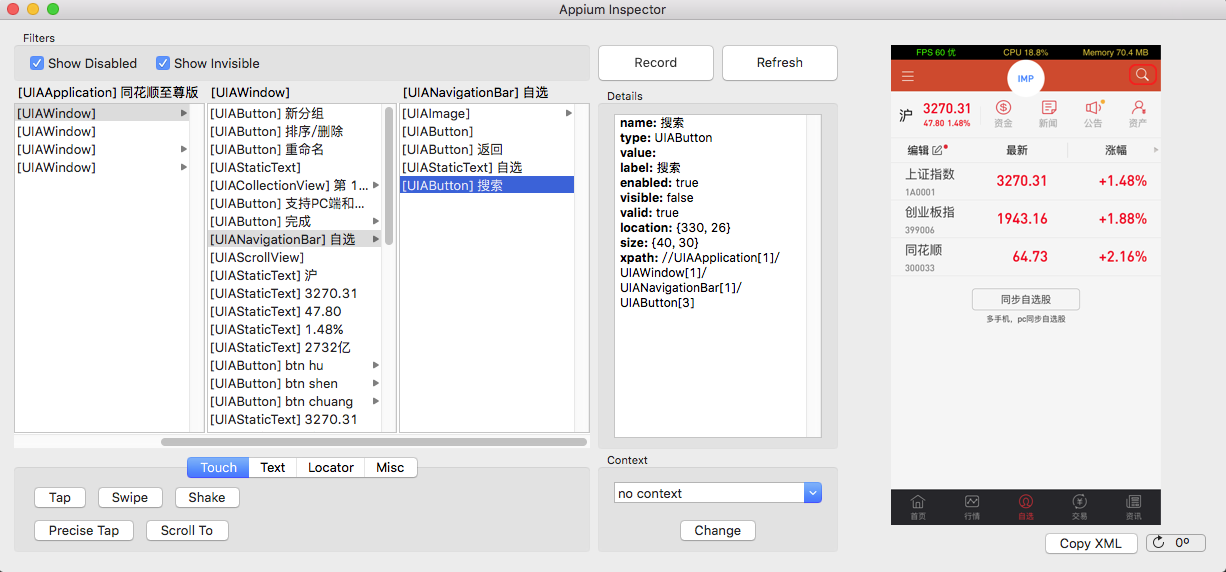
Task: Switch to the Locator tab
Action: tap(331, 467)
